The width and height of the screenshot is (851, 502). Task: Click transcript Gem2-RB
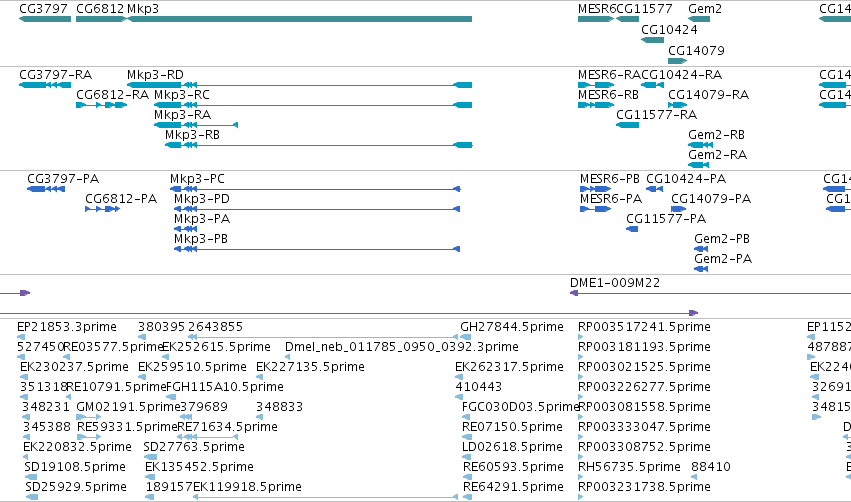[716, 135]
